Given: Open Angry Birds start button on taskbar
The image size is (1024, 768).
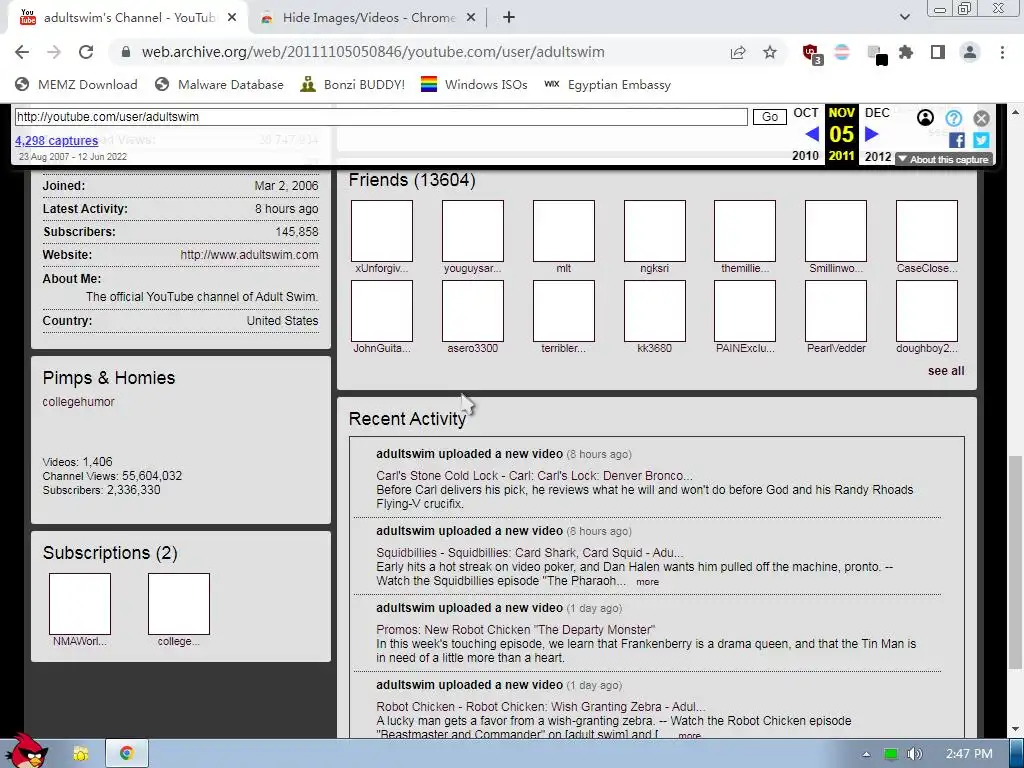Looking at the screenshot, I should point(26,751).
